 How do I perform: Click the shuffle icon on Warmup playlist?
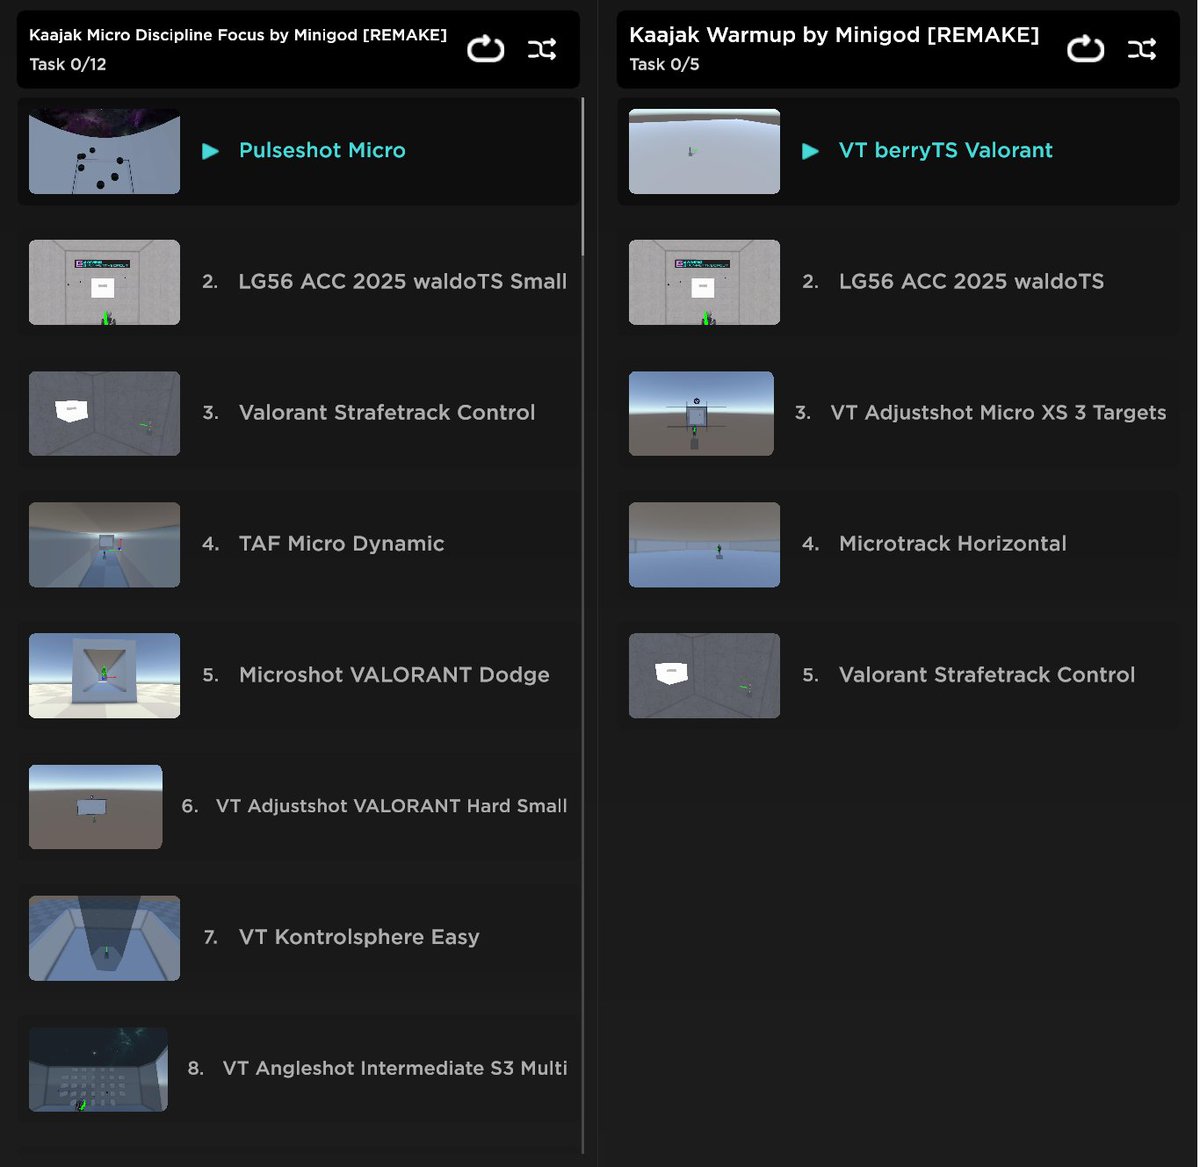point(1141,48)
